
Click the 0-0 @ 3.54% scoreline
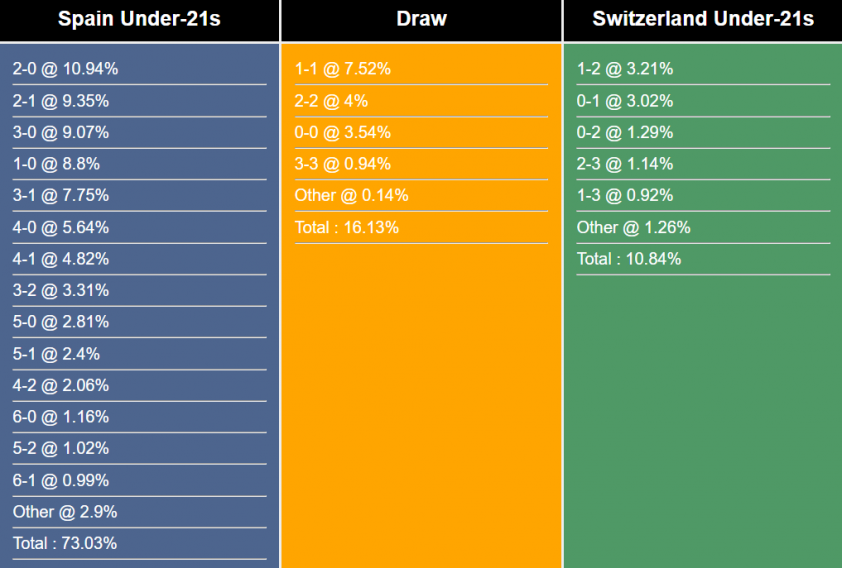(x=343, y=132)
